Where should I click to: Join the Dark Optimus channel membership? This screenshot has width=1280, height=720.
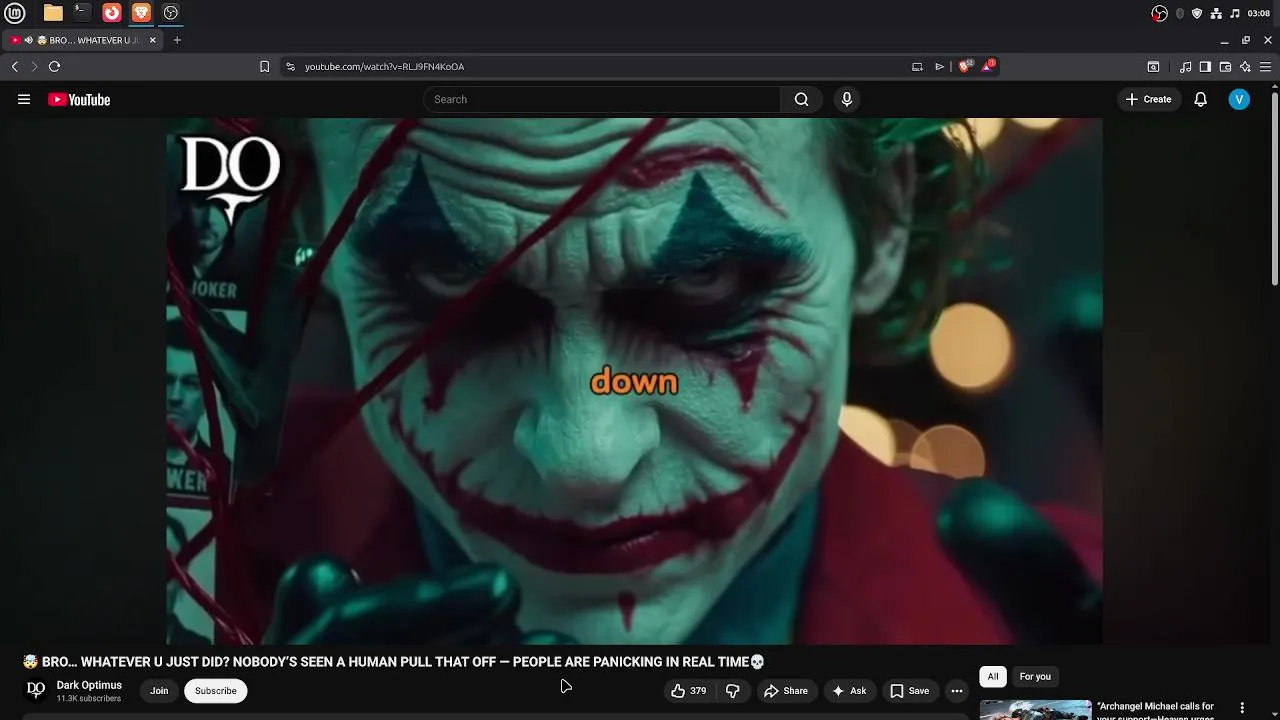point(159,691)
